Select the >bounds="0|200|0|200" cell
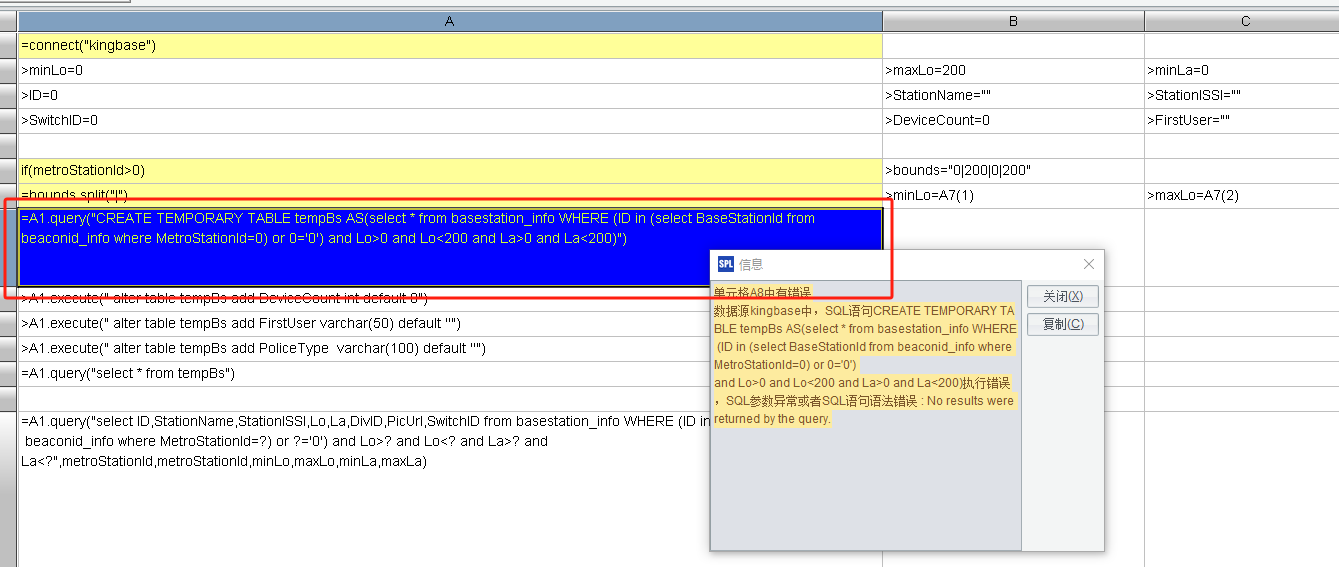The width and height of the screenshot is (1339, 567). (1013, 171)
